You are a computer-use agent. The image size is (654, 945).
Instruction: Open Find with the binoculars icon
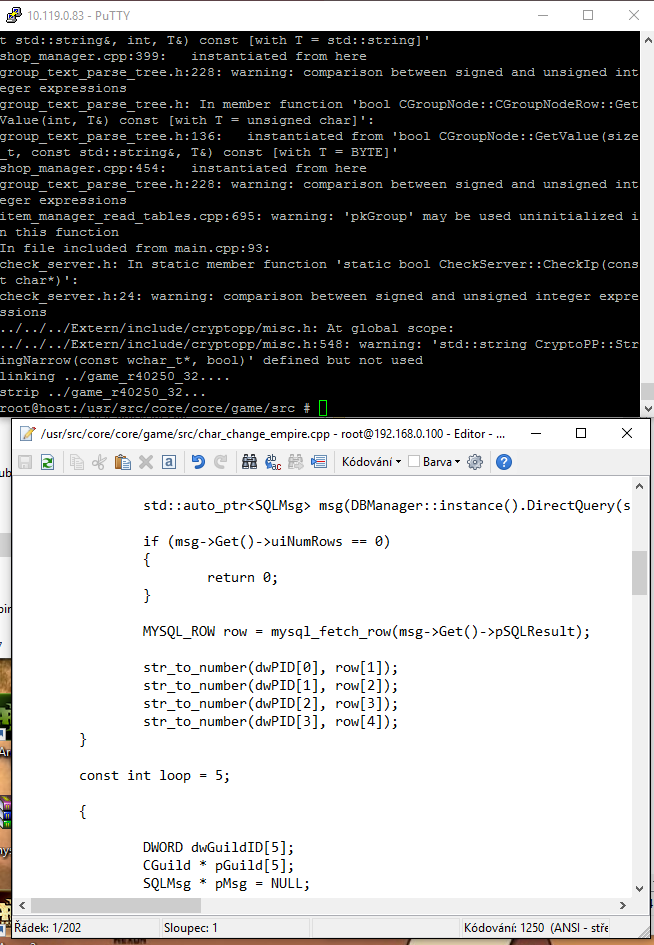(x=250, y=462)
